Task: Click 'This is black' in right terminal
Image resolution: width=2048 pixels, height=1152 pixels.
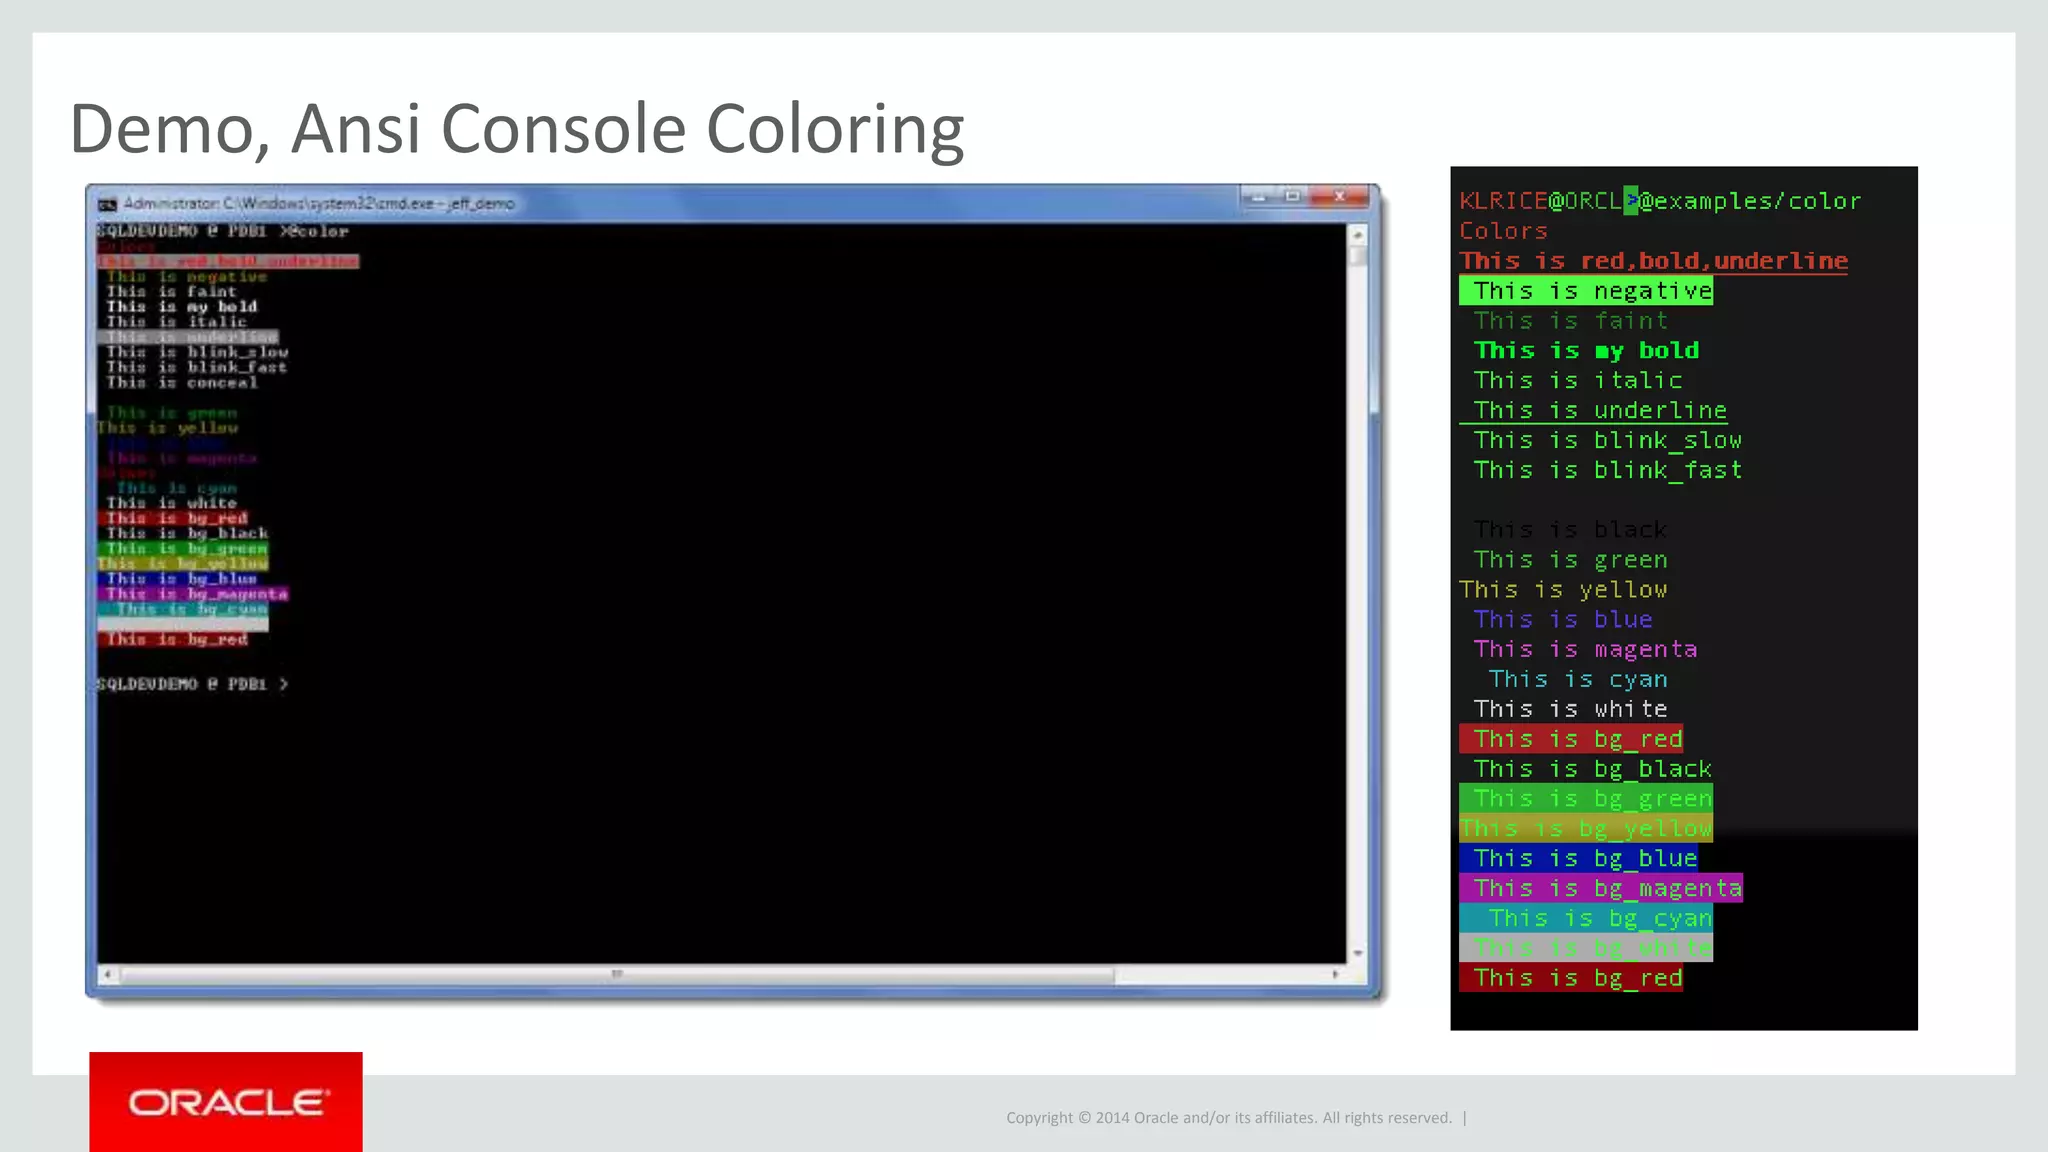Action: pos(1570,530)
